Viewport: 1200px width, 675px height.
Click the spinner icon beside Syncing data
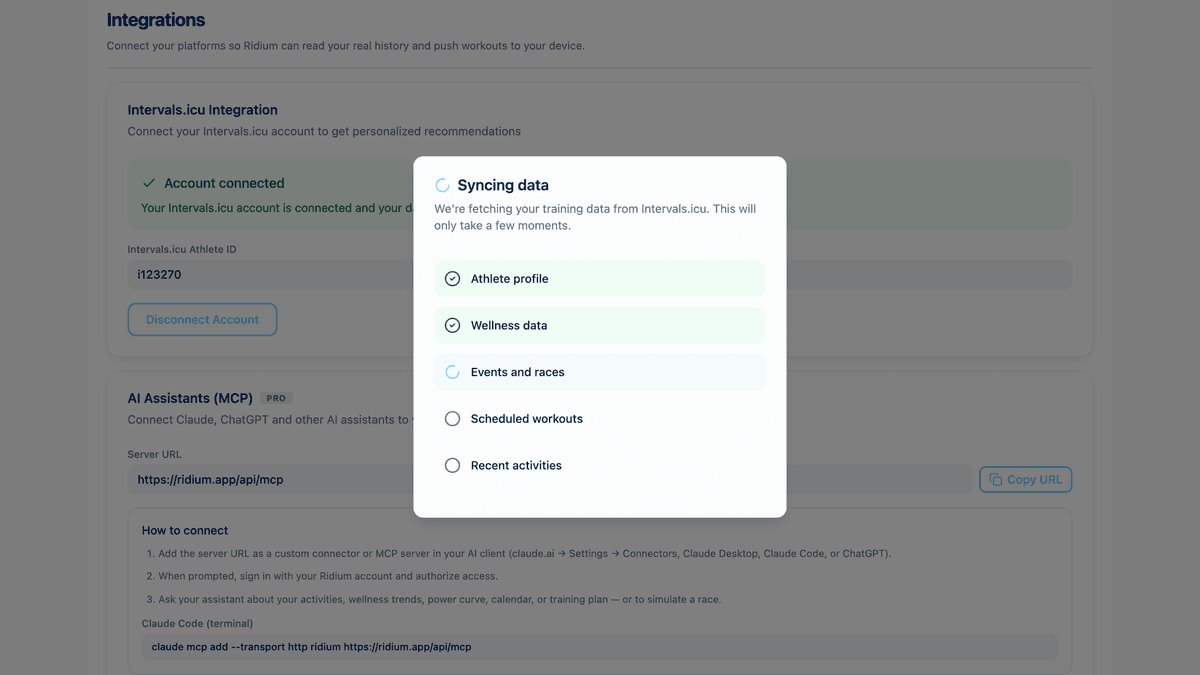(442, 185)
